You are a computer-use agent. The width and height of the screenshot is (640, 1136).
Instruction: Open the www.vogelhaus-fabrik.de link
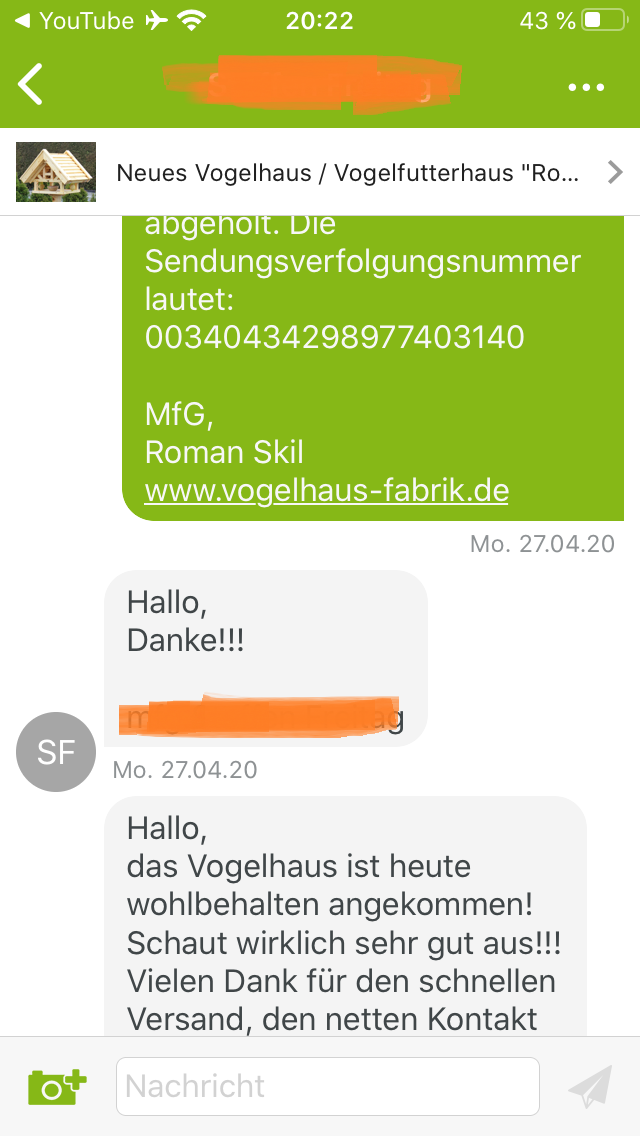click(x=326, y=490)
